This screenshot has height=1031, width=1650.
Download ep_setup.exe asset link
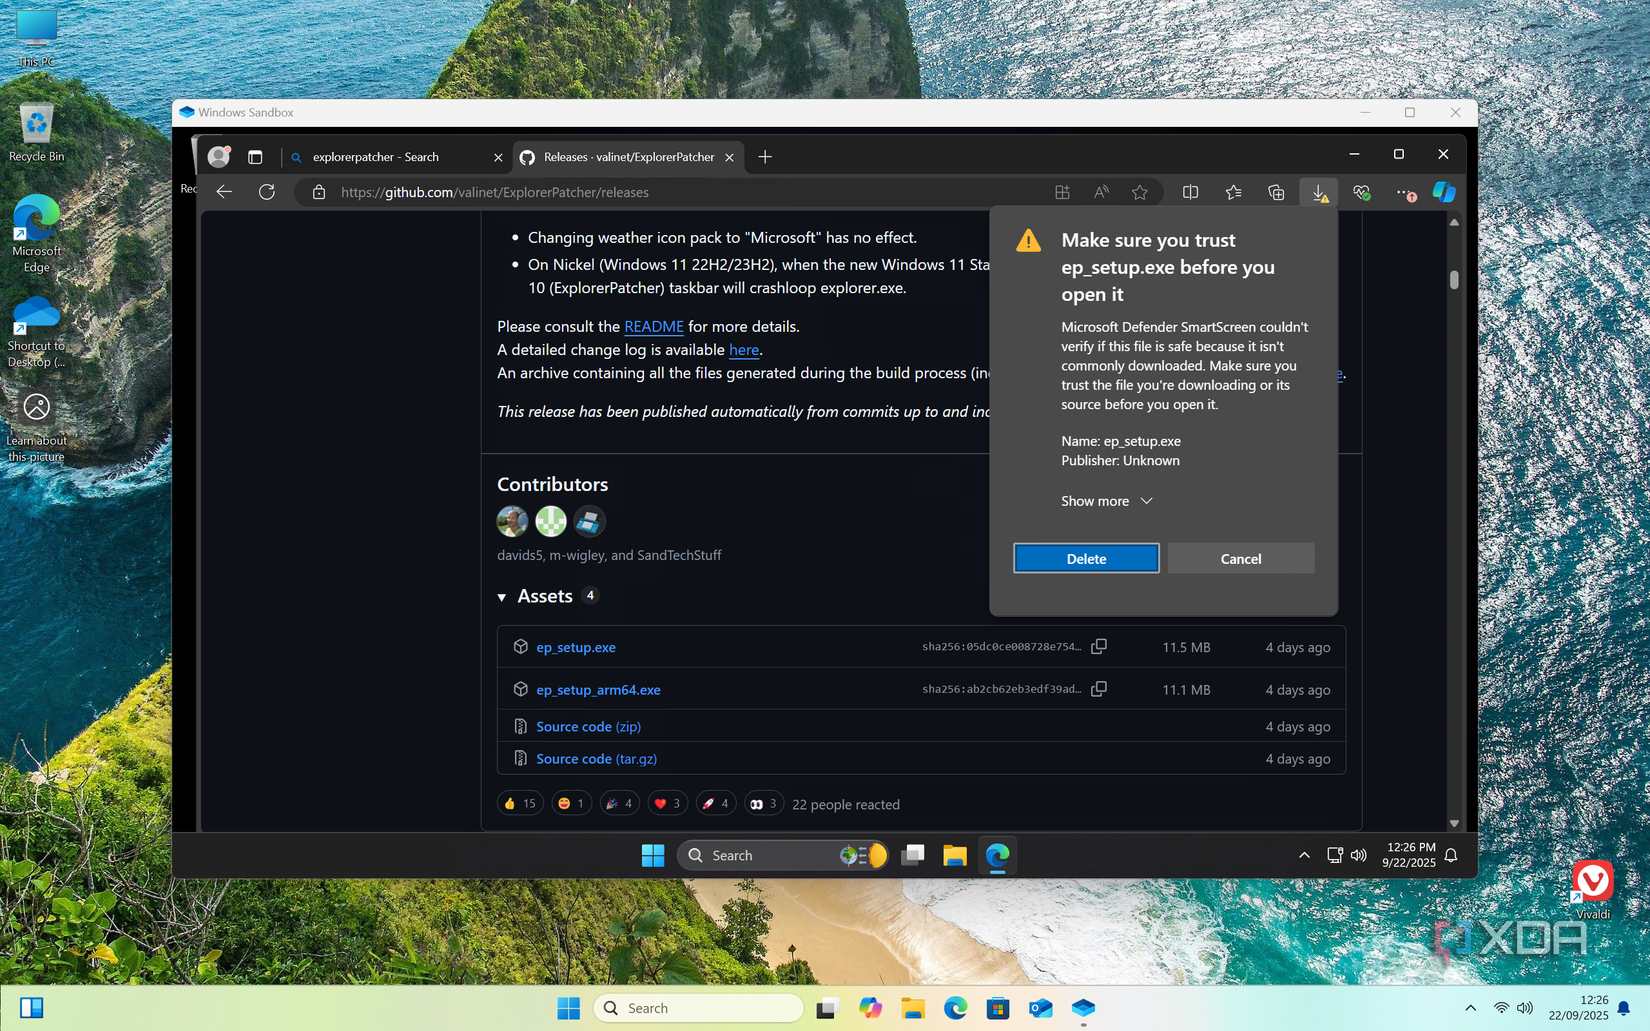pos(576,647)
